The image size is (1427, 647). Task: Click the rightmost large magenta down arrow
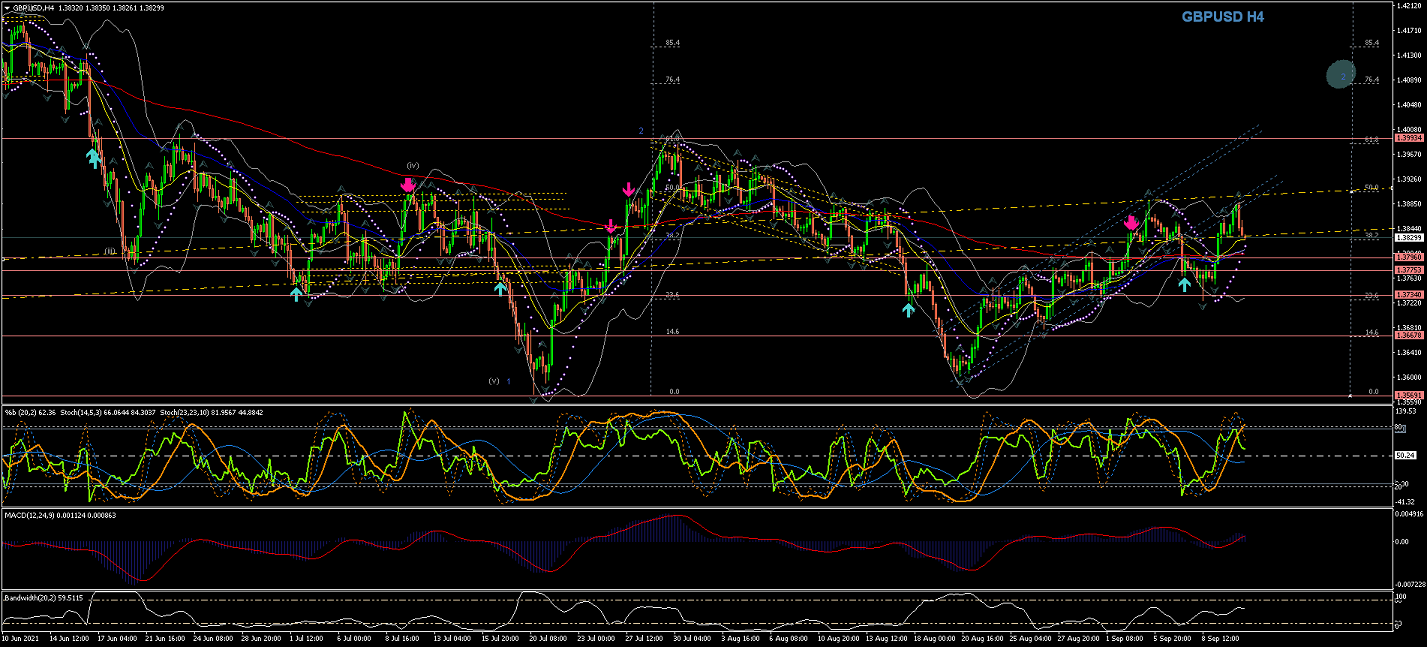click(x=1131, y=223)
